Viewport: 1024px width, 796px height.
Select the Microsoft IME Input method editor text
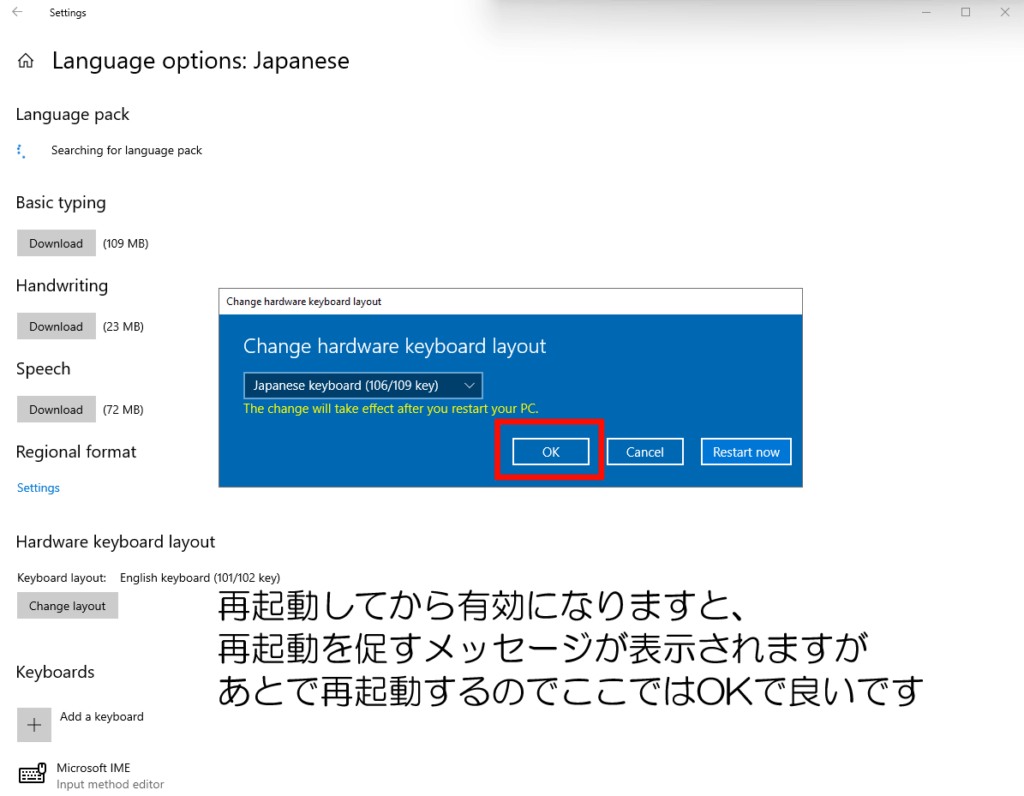click(x=110, y=776)
